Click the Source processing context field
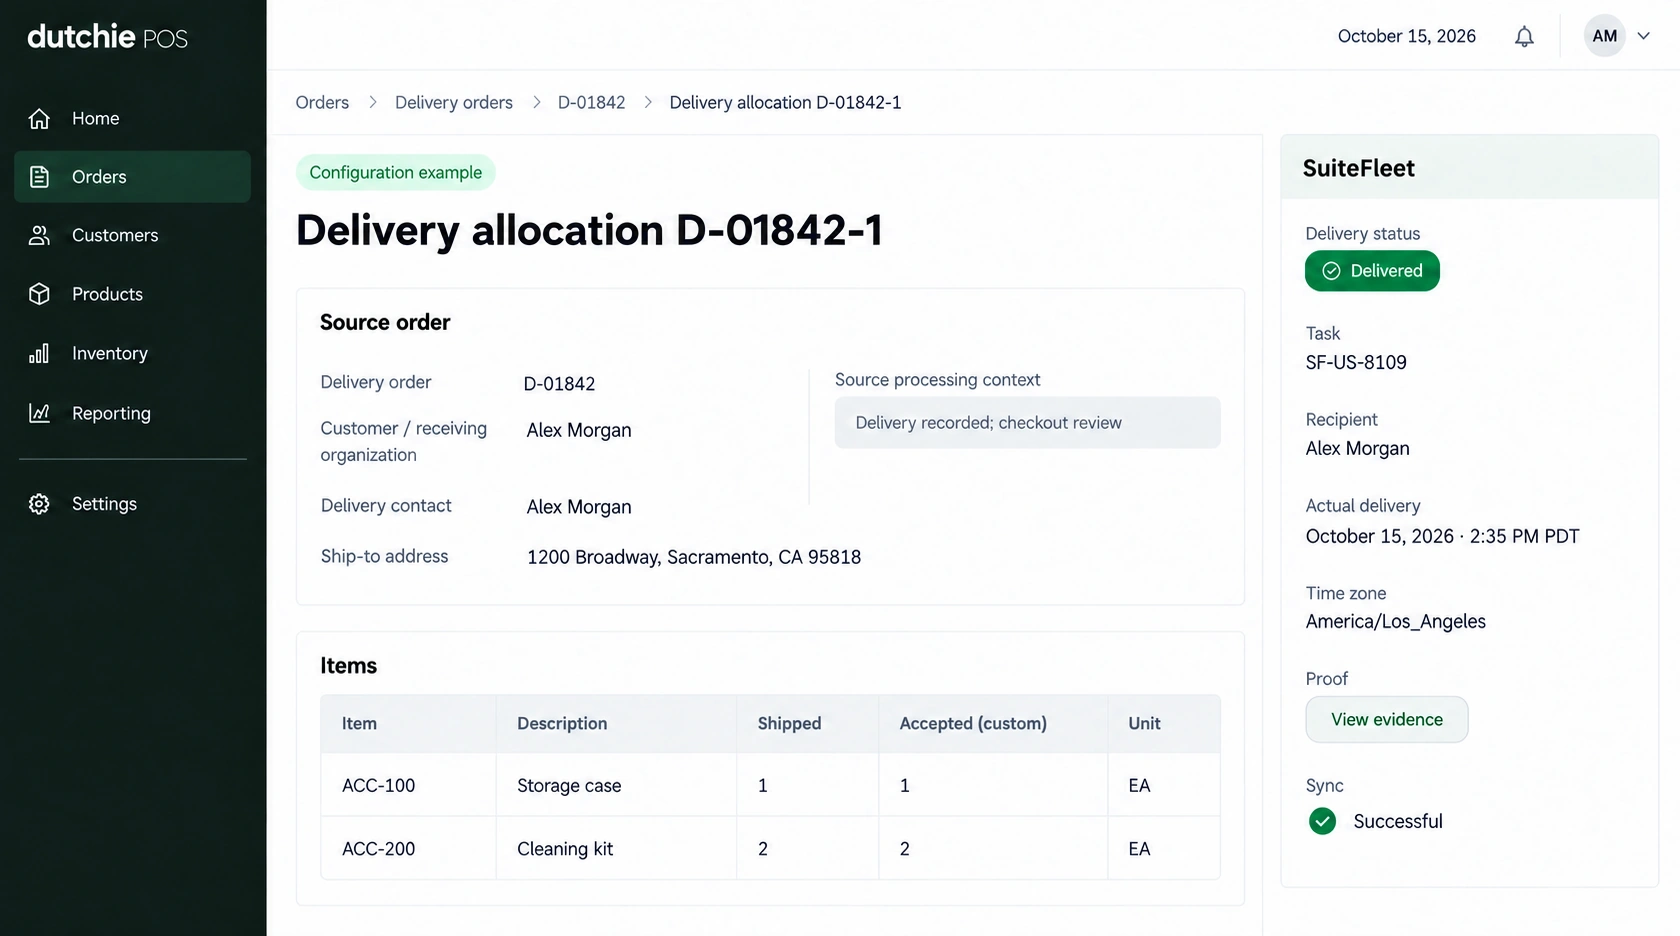The image size is (1680, 936). [1027, 422]
